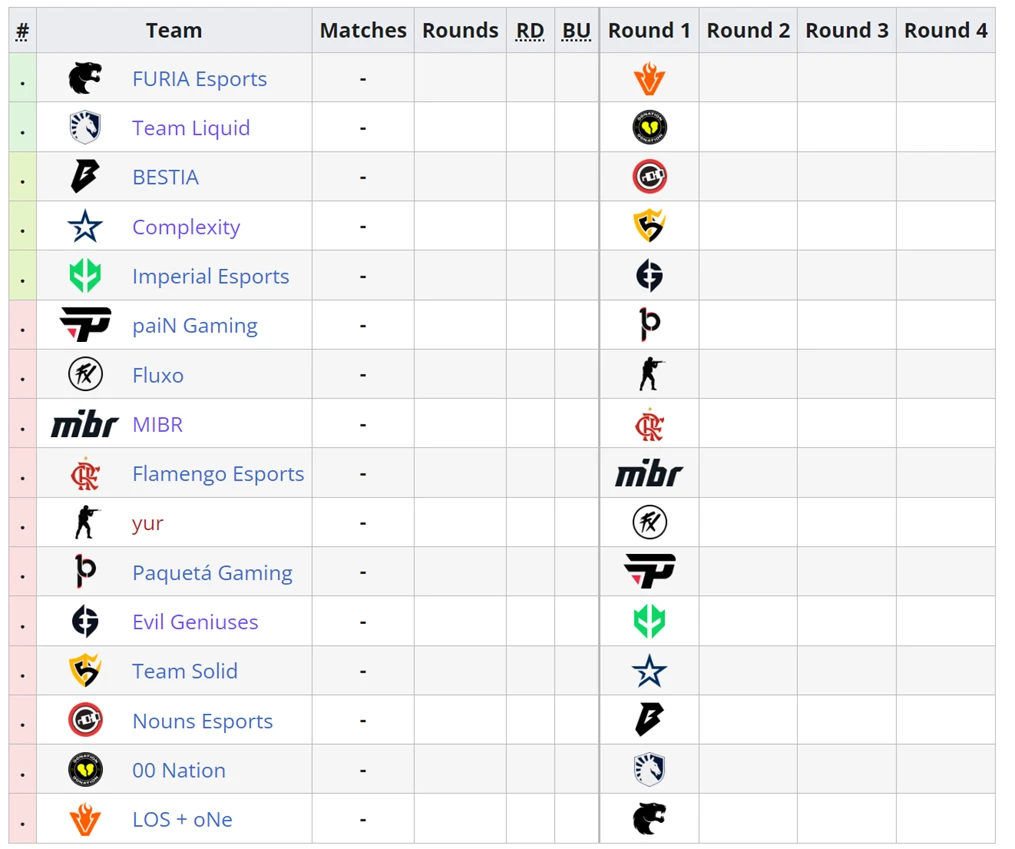
Task: Click the Team Liquid horse logo in Team column
Action: [85, 127]
